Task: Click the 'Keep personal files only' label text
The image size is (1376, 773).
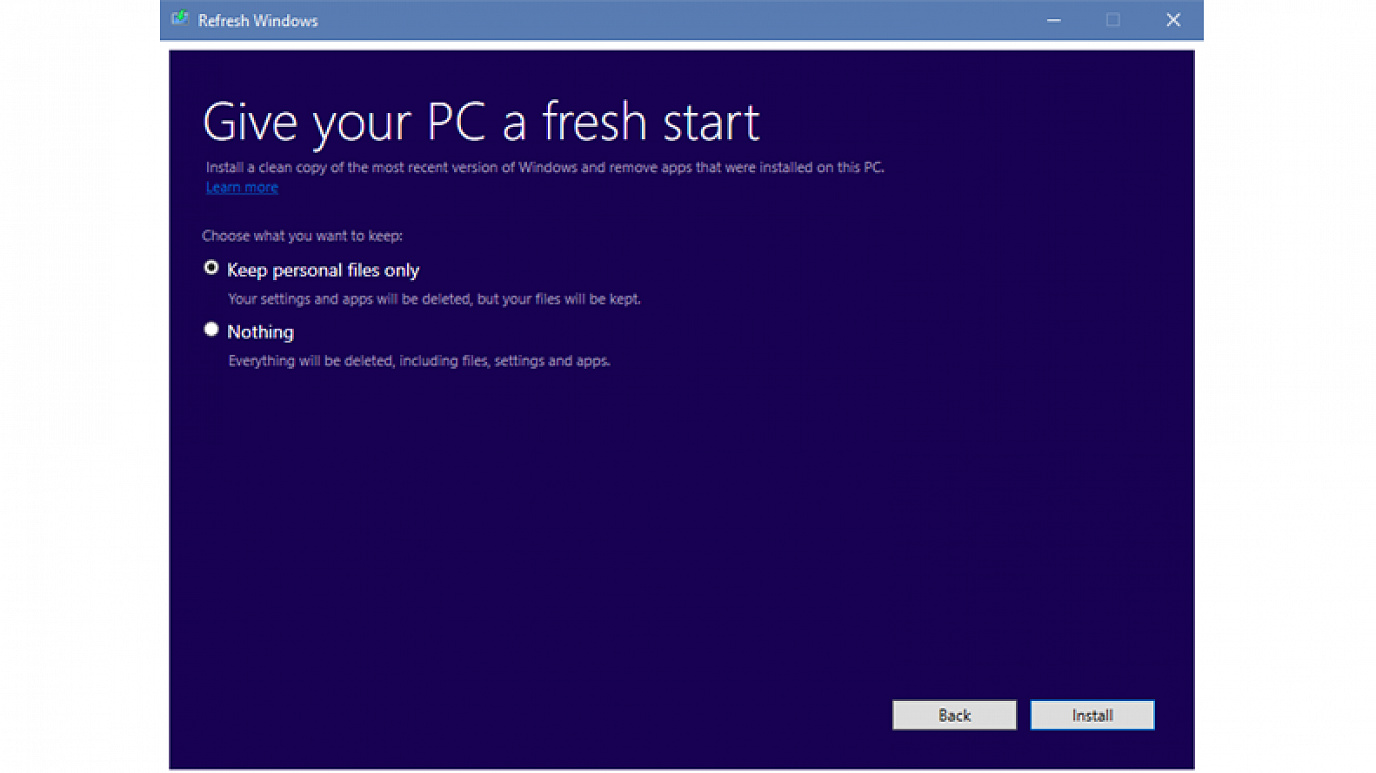Action: click(323, 270)
